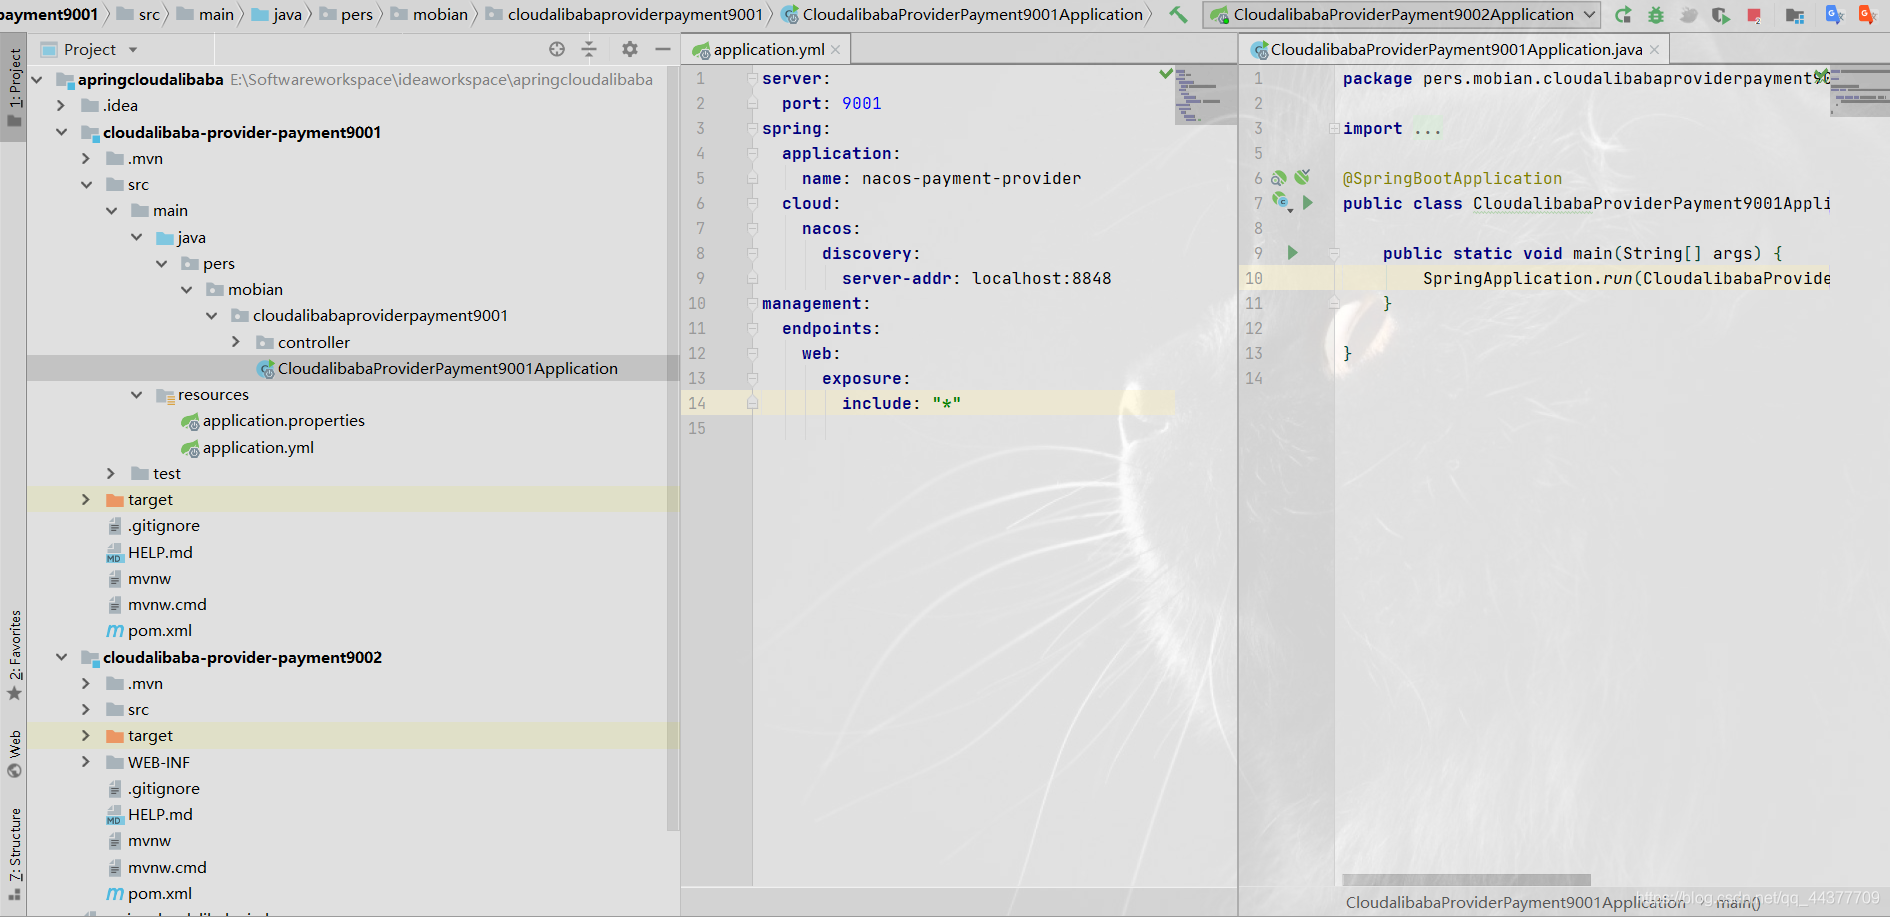The image size is (1890, 917).
Task: Click the port value 9001 in application.yml
Action: click(x=861, y=103)
